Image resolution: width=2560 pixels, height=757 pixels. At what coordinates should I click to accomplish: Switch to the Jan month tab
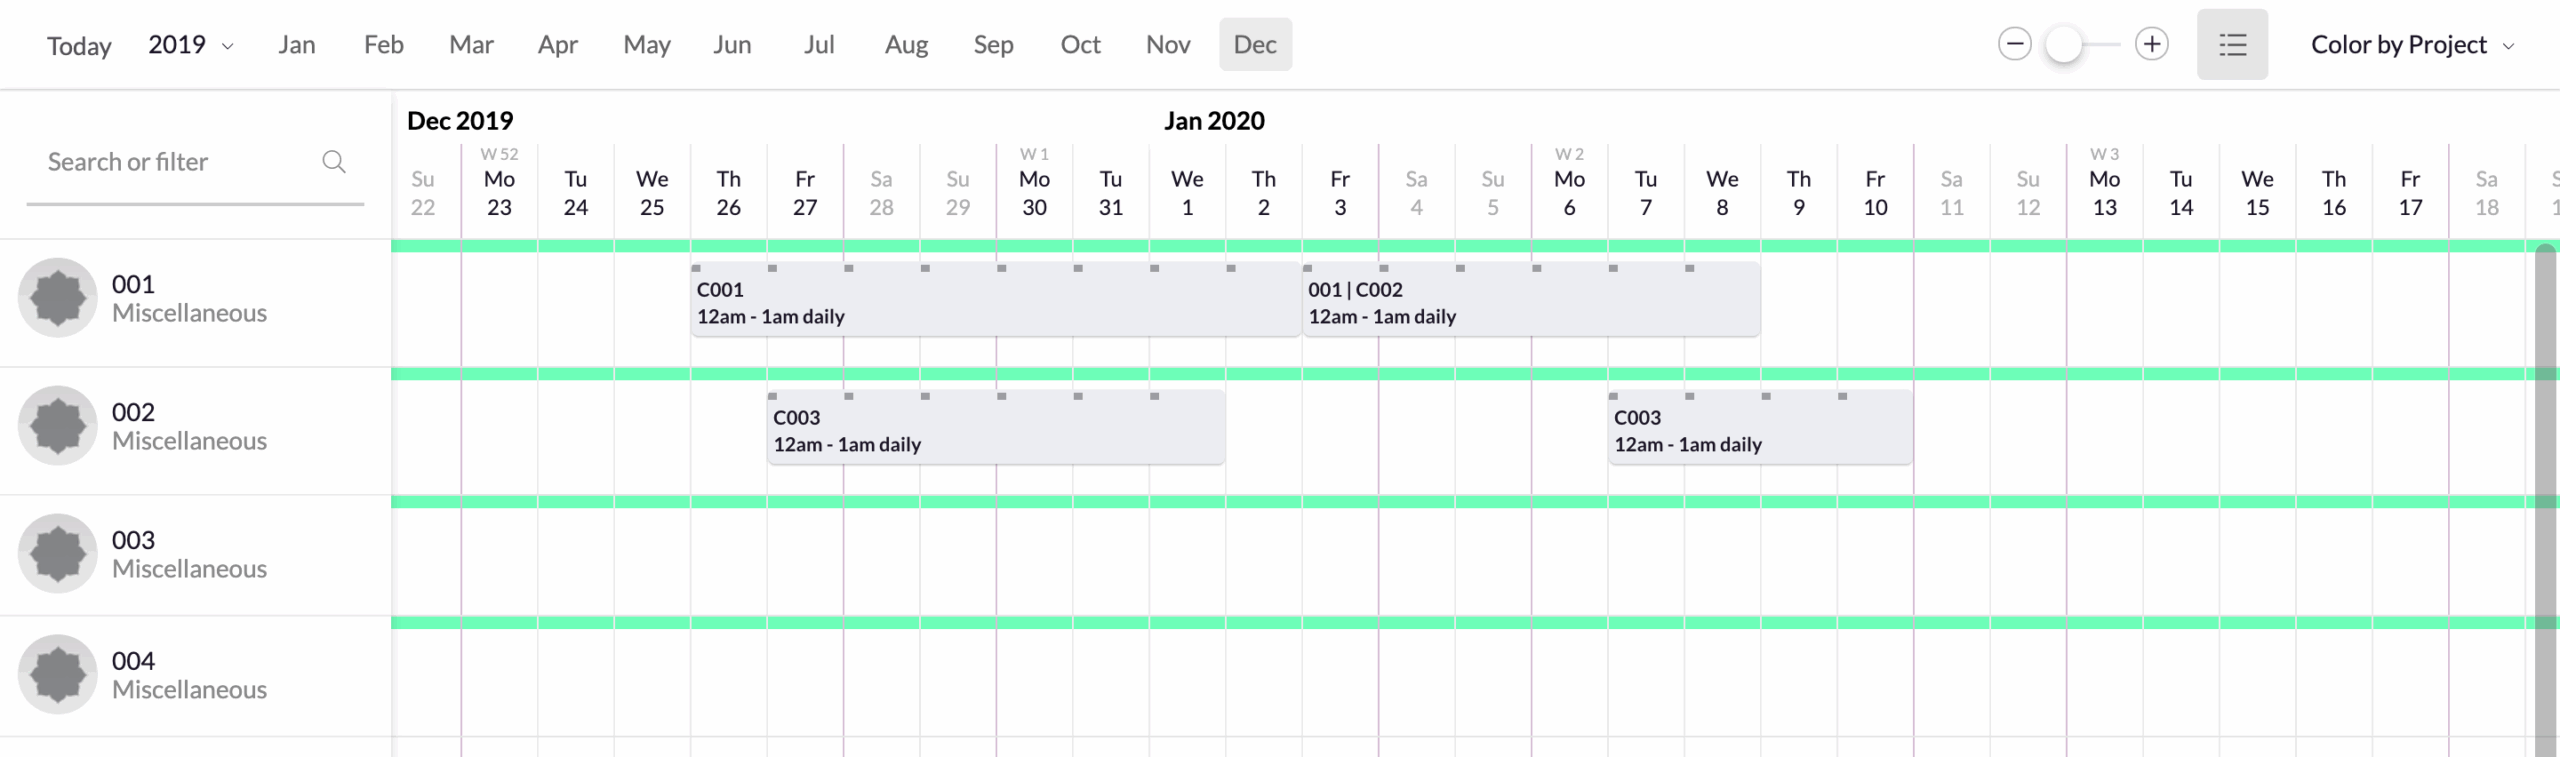point(297,44)
